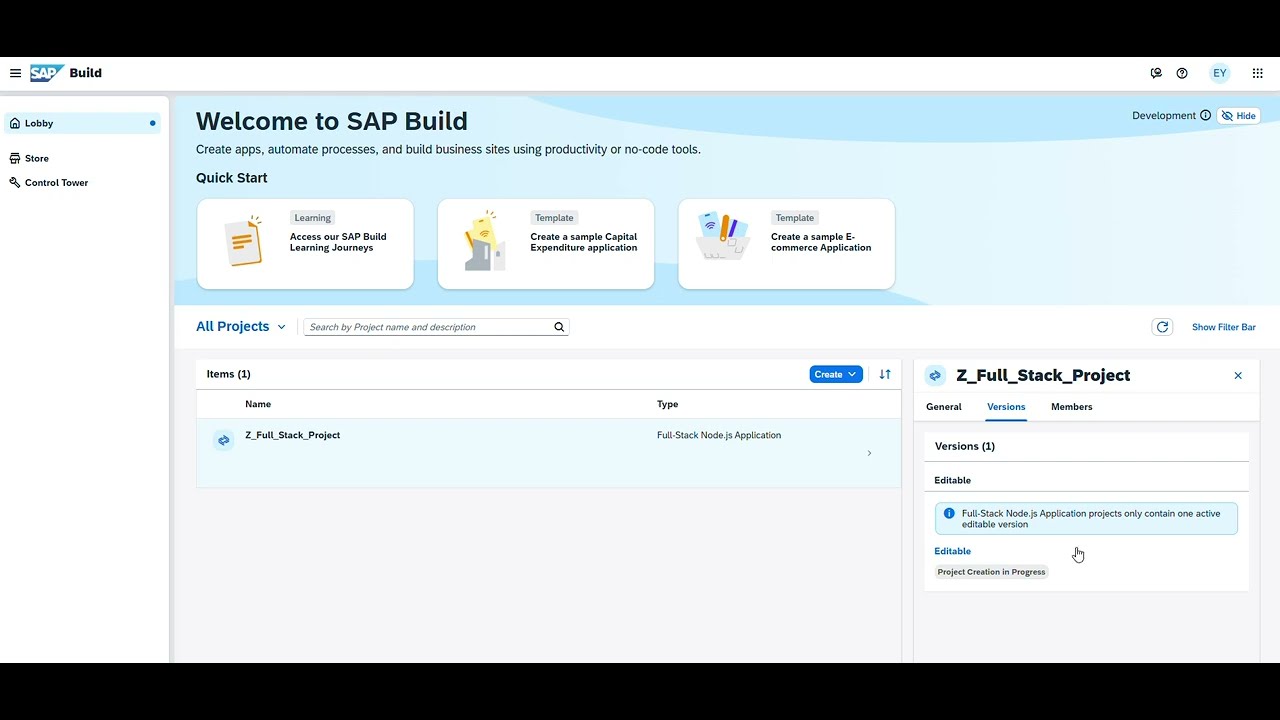Open the help question mark icon
Viewport: 1280px width, 720px height.
click(1182, 73)
